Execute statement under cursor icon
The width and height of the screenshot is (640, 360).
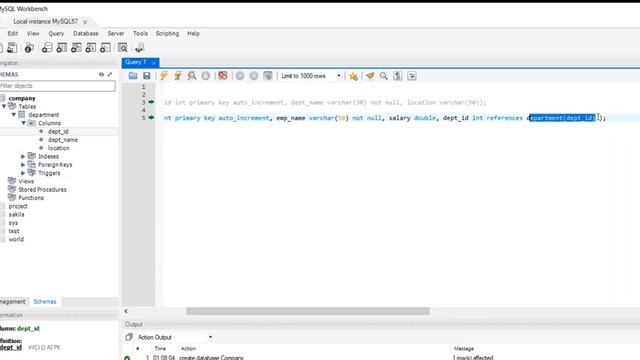[x=178, y=76]
